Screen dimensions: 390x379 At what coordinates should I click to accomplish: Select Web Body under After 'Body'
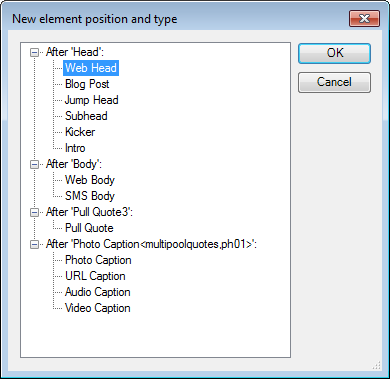click(x=90, y=180)
